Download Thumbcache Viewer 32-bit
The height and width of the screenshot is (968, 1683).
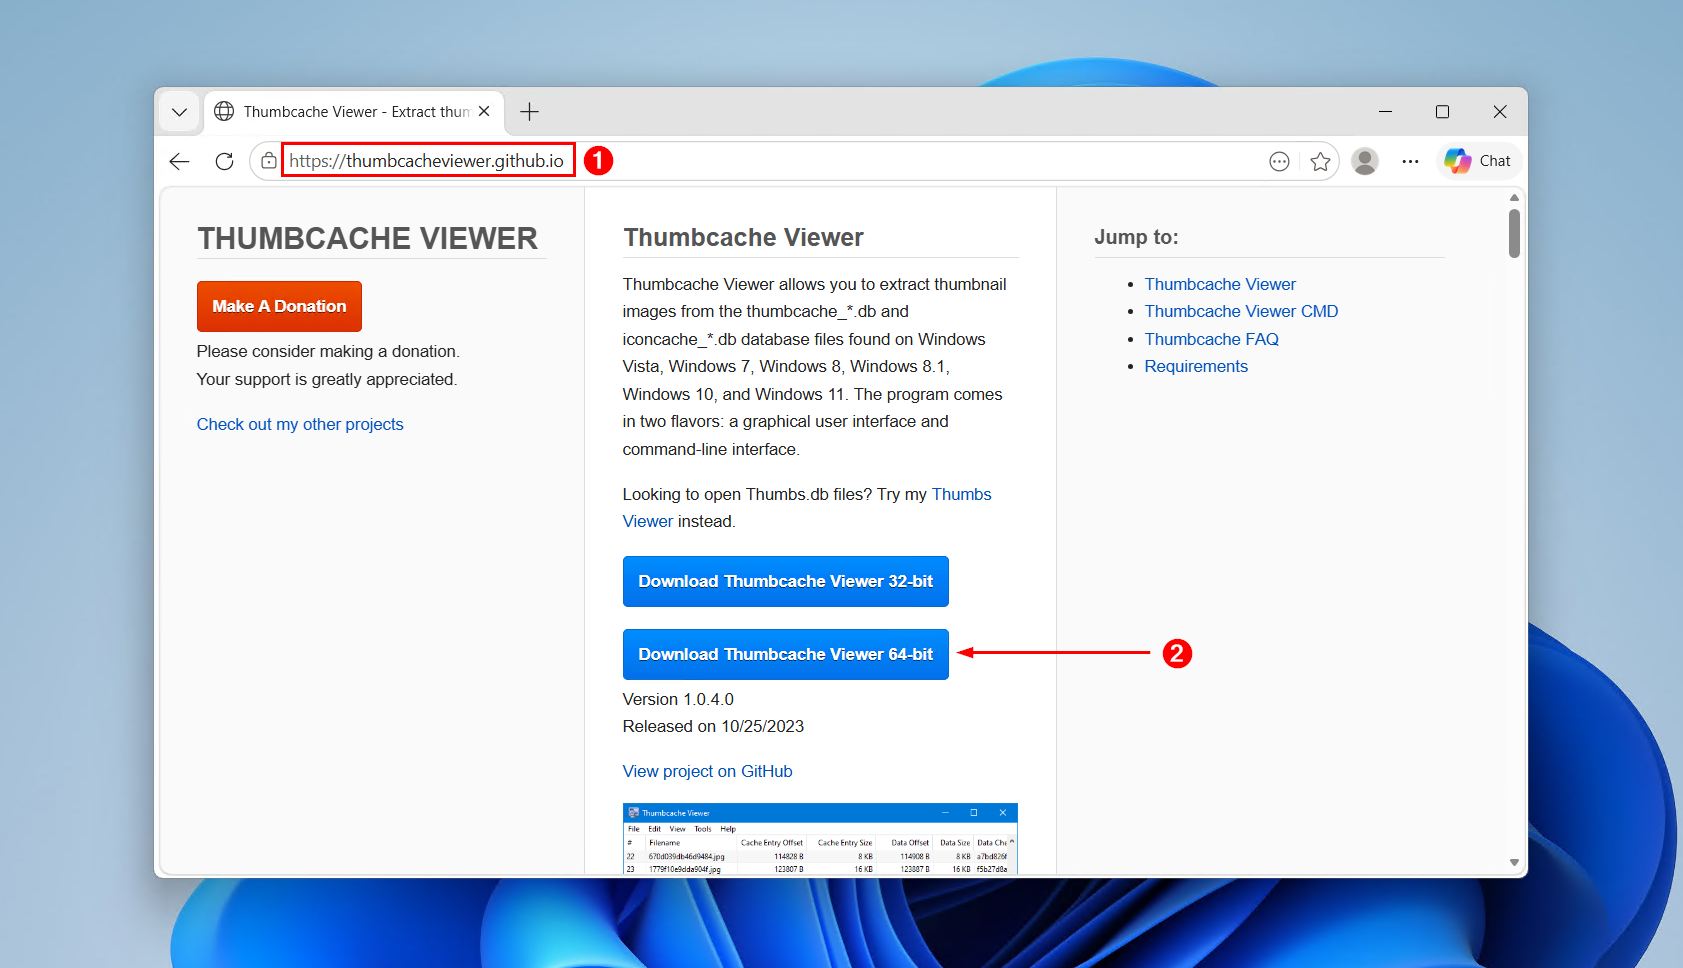pyautogui.click(x=785, y=581)
